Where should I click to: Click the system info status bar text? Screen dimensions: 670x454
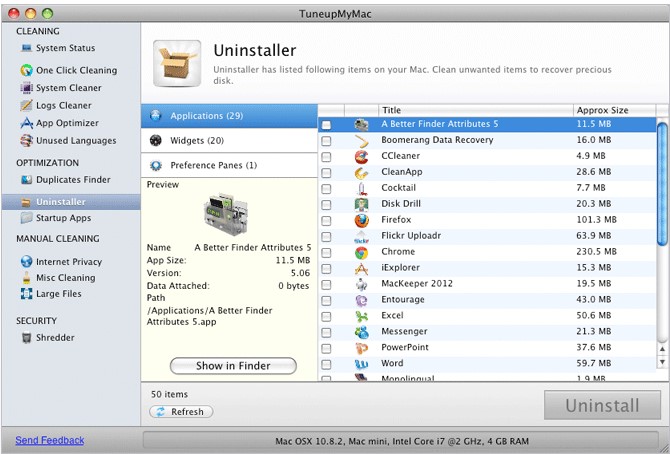tap(402, 441)
